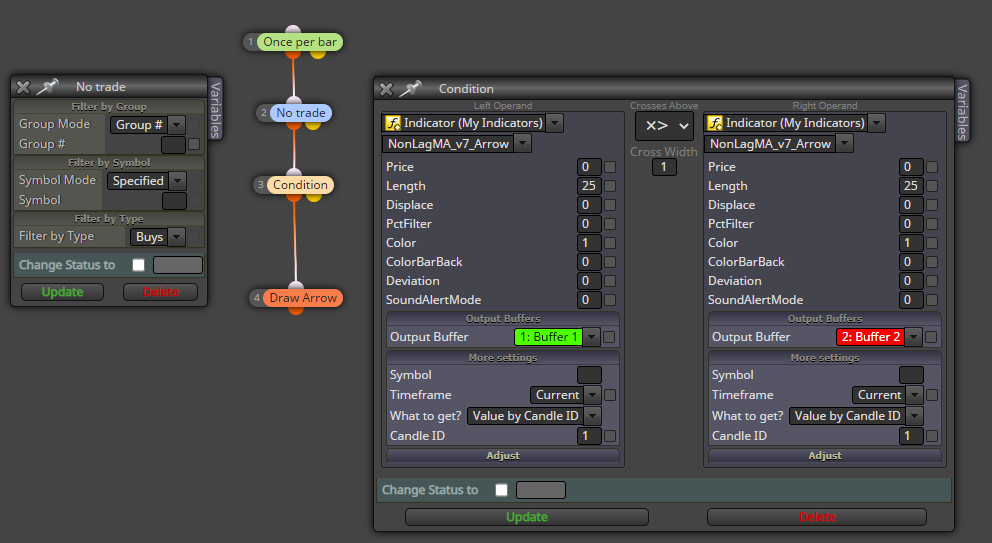Screen dimensions: 992x543
Task: Select the Draw Arrow node
Action: (x=303, y=297)
